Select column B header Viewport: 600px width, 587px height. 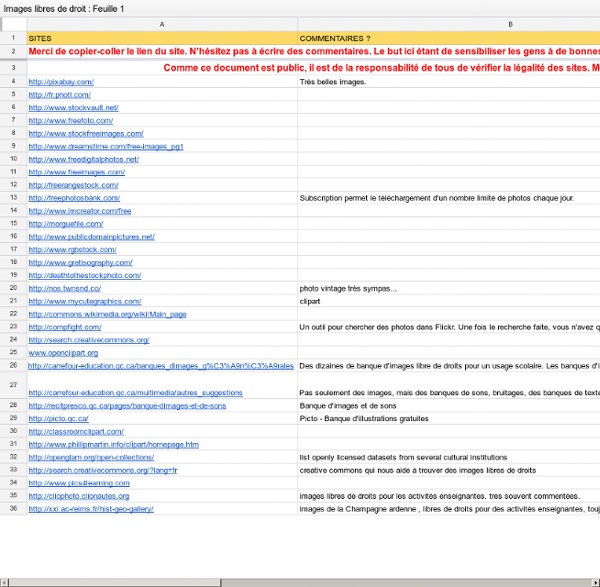[x=449, y=24]
